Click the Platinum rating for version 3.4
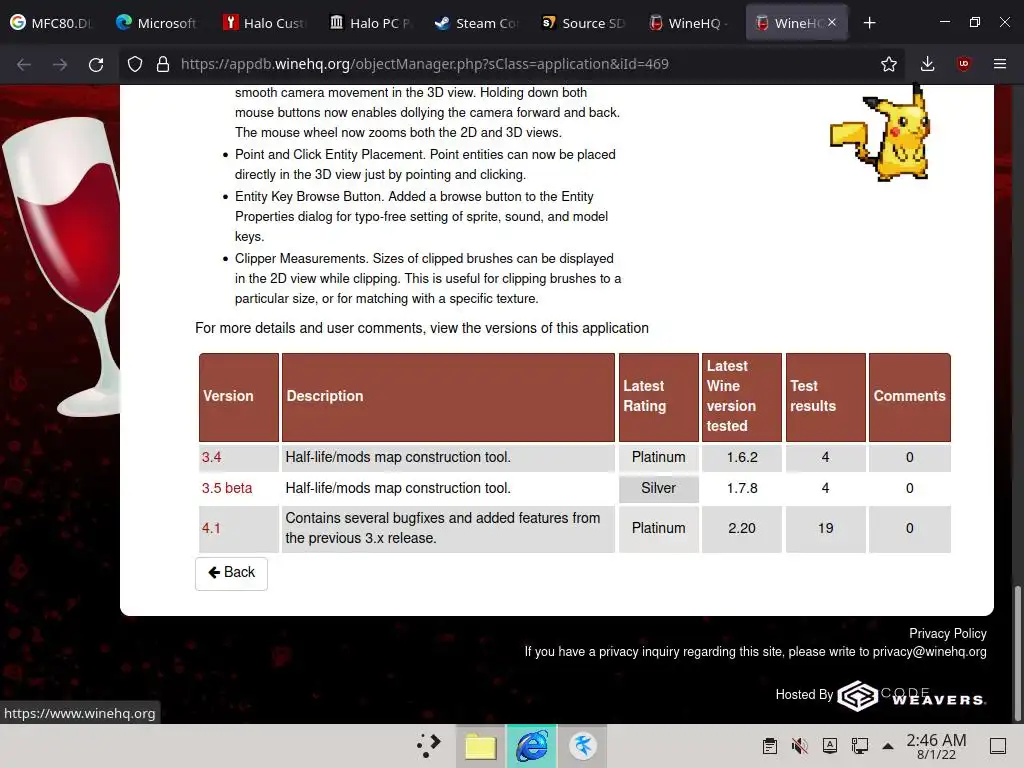The height and width of the screenshot is (768, 1024). coord(658,457)
